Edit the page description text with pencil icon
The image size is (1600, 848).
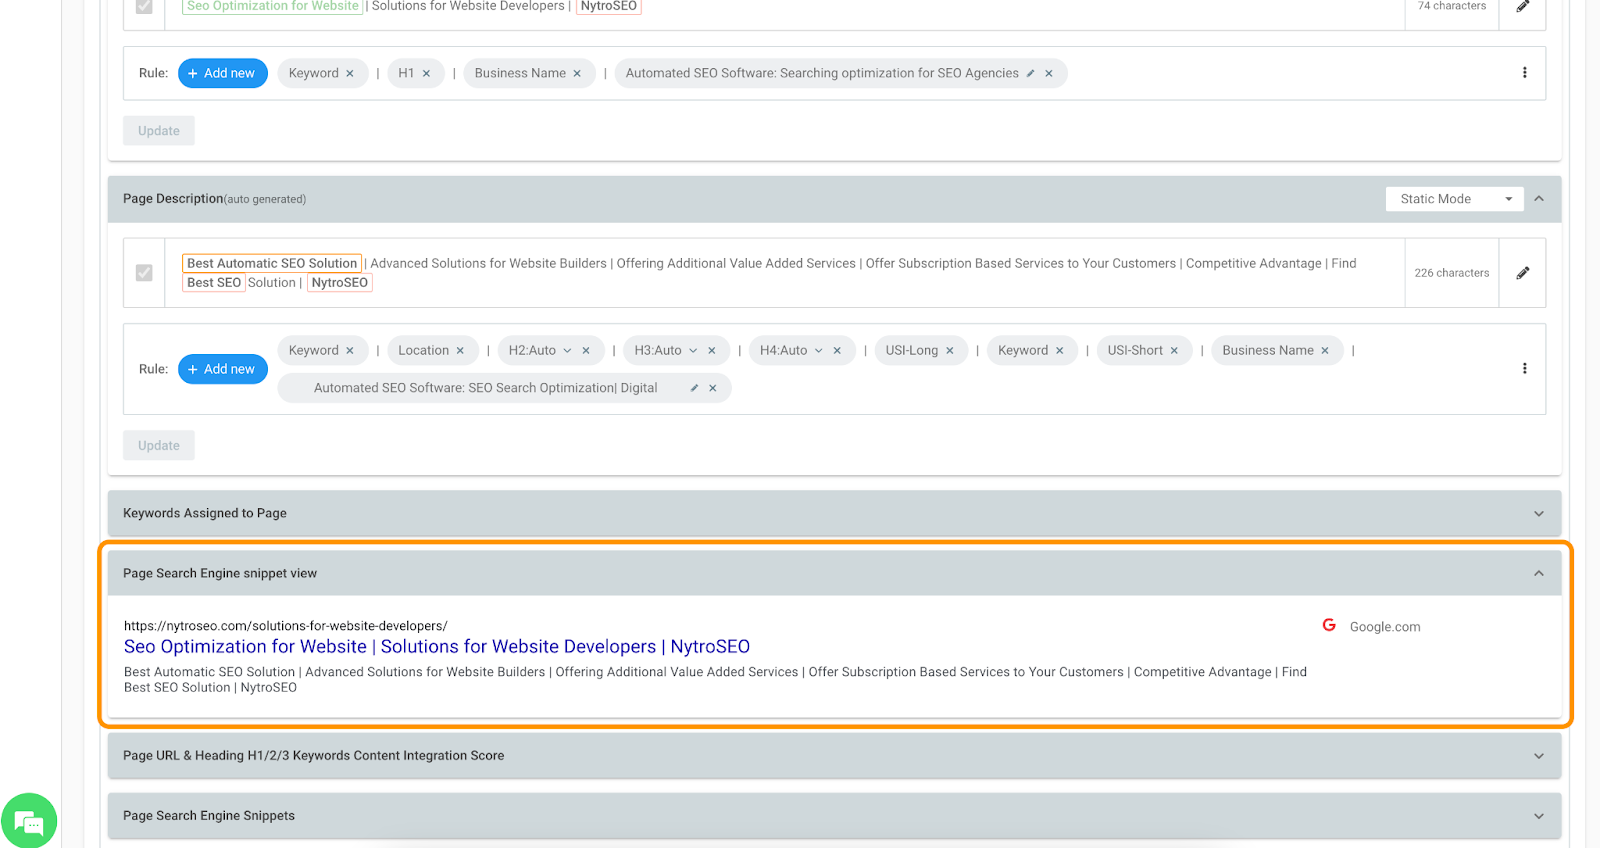[x=1522, y=273]
